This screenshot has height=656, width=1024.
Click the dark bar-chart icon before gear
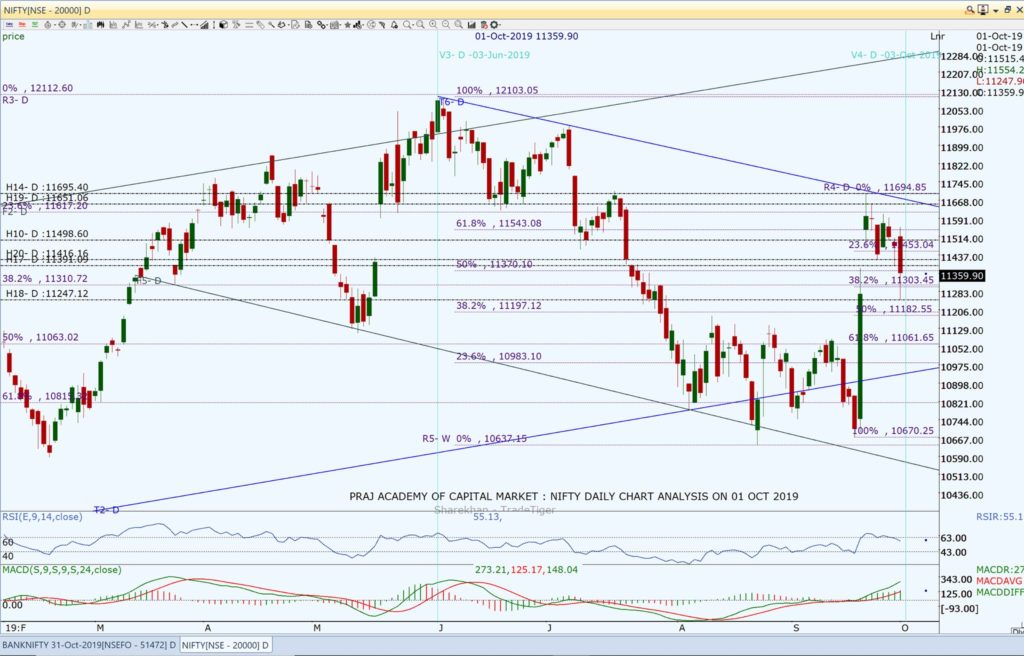472,25
